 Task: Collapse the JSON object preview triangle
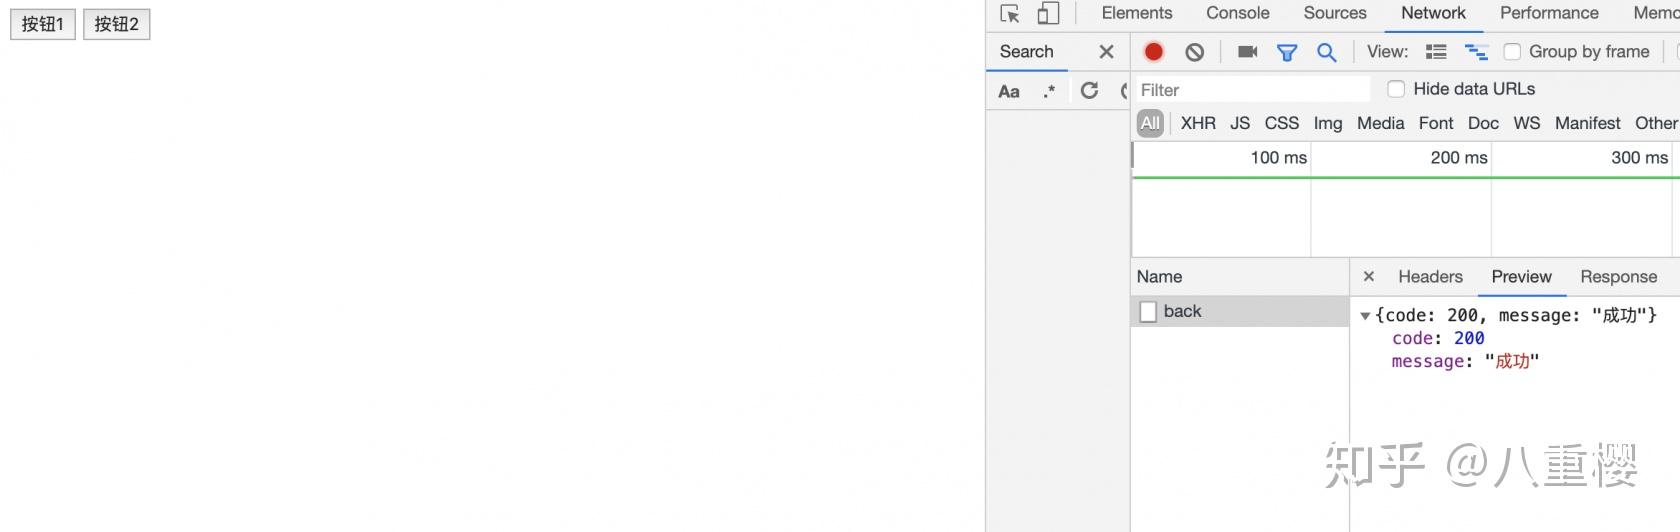point(1365,316)
